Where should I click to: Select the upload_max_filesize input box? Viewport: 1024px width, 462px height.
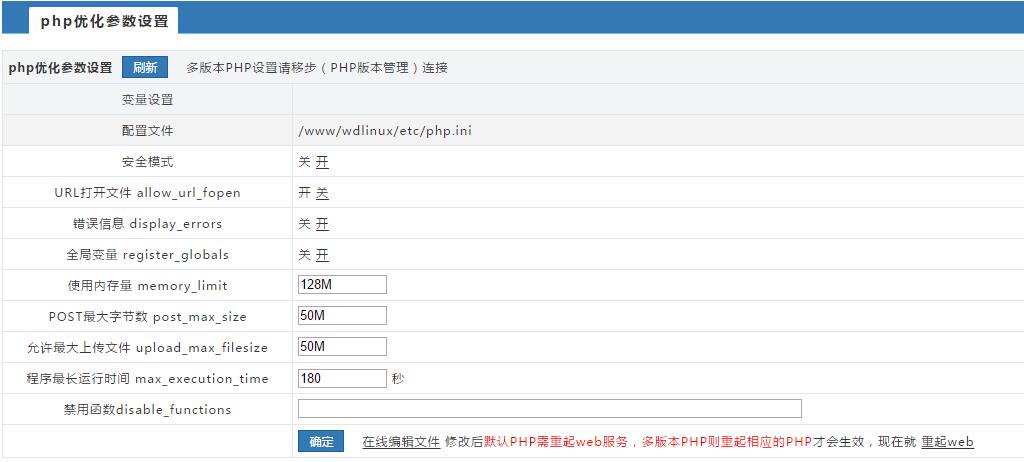tap(342, 347)
